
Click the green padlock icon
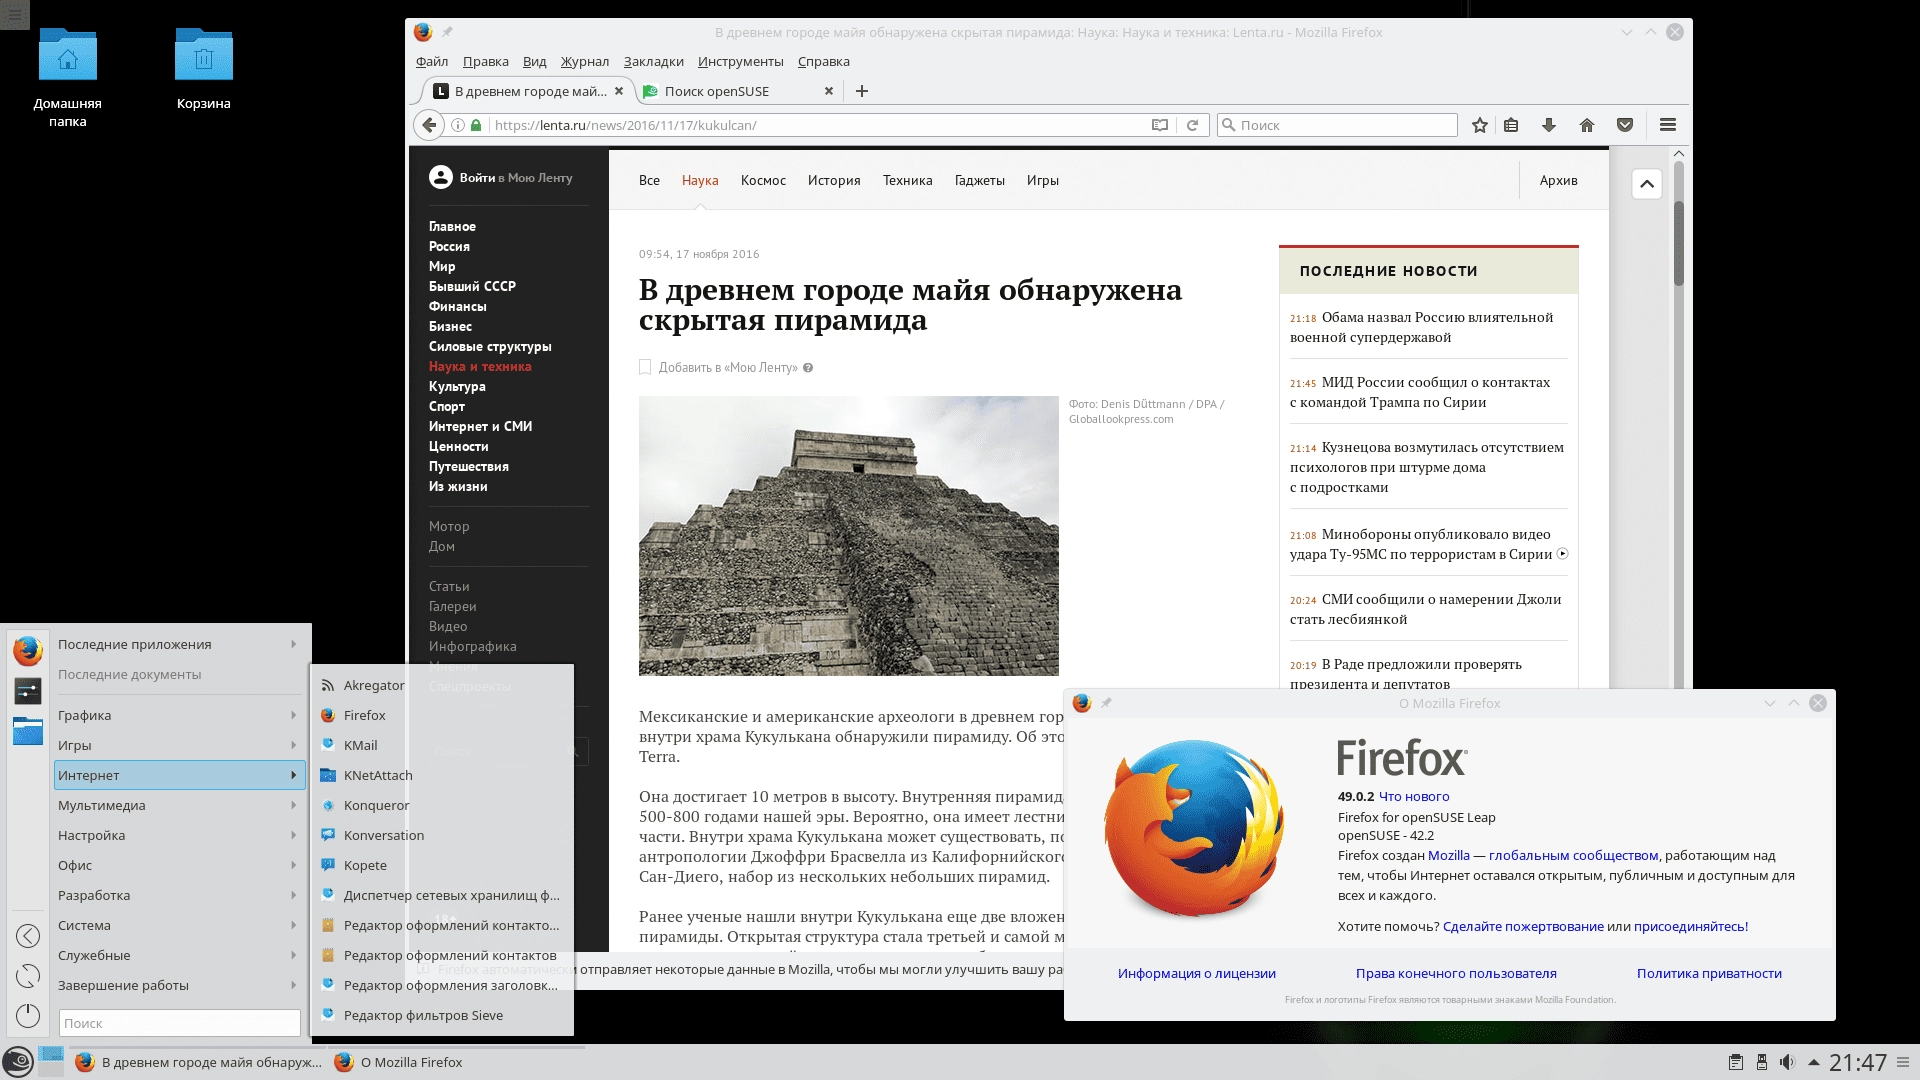point(476,125)
